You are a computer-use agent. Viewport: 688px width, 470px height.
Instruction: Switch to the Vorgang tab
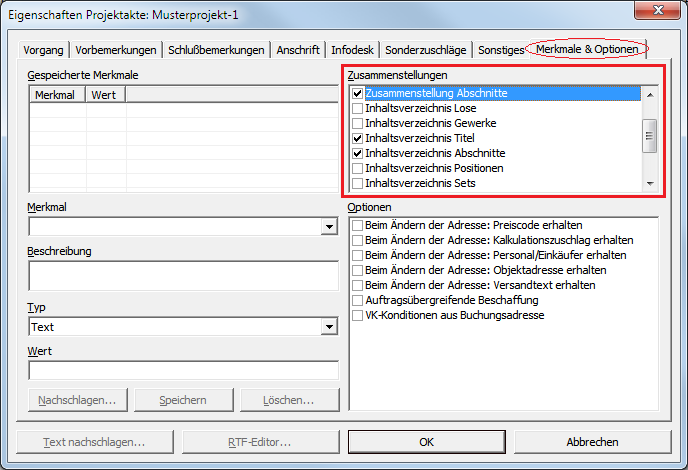point(44,49)
